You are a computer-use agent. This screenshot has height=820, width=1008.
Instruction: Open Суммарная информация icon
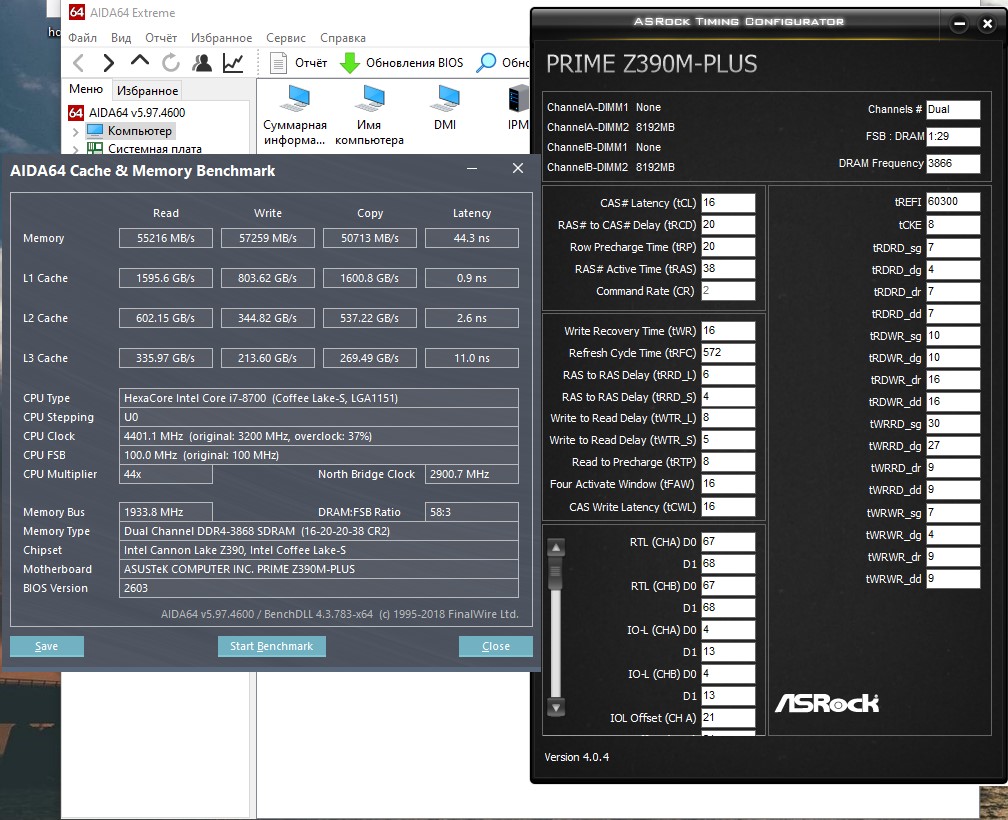click(x=295, y=114)
